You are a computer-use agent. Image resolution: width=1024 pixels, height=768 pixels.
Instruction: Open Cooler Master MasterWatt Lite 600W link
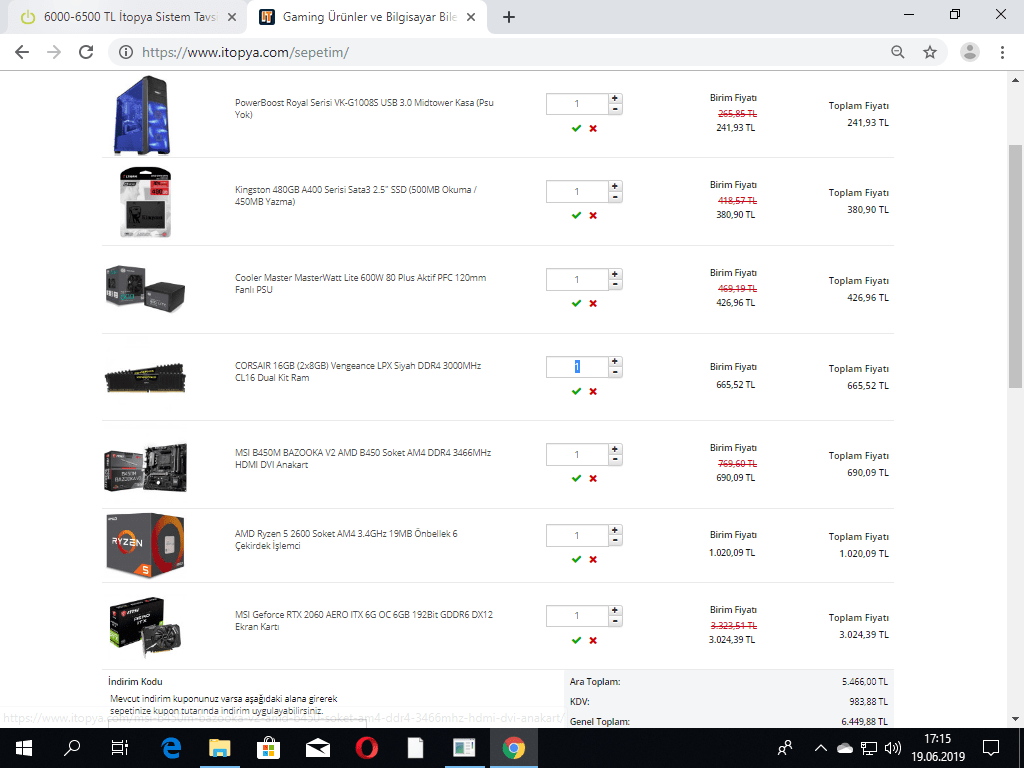[360, 283]
